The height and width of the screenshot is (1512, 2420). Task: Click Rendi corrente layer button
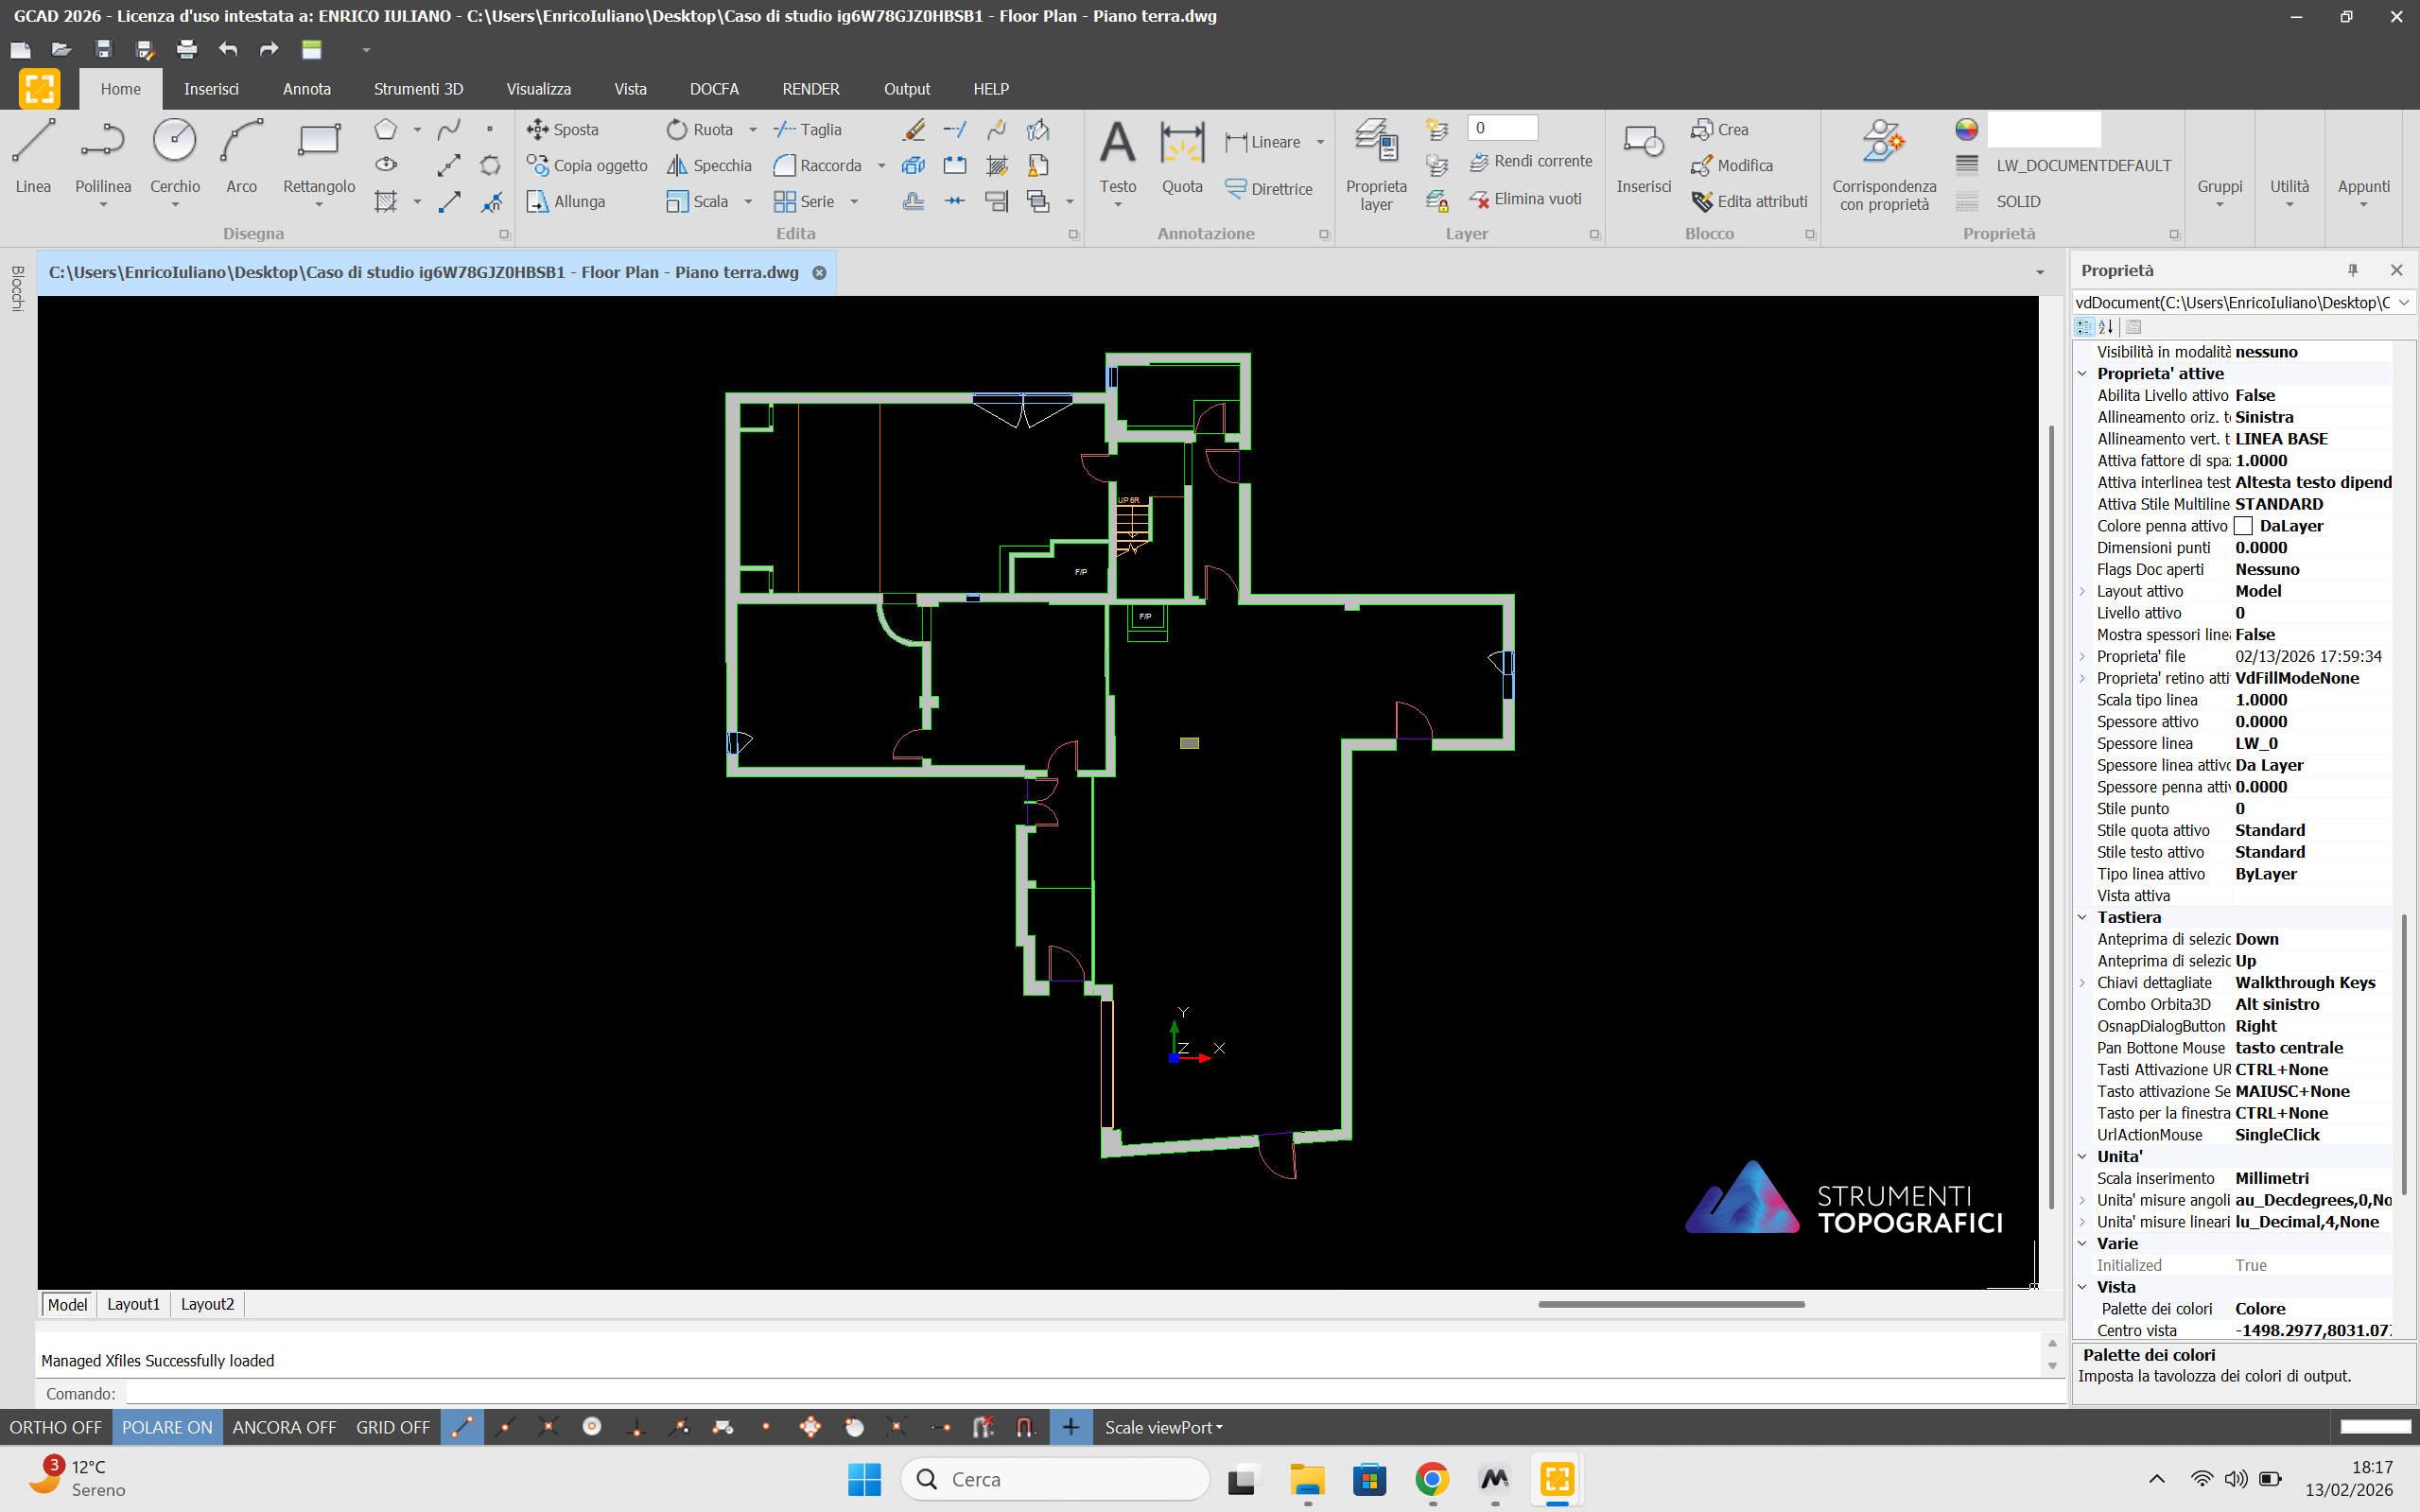1530,161
